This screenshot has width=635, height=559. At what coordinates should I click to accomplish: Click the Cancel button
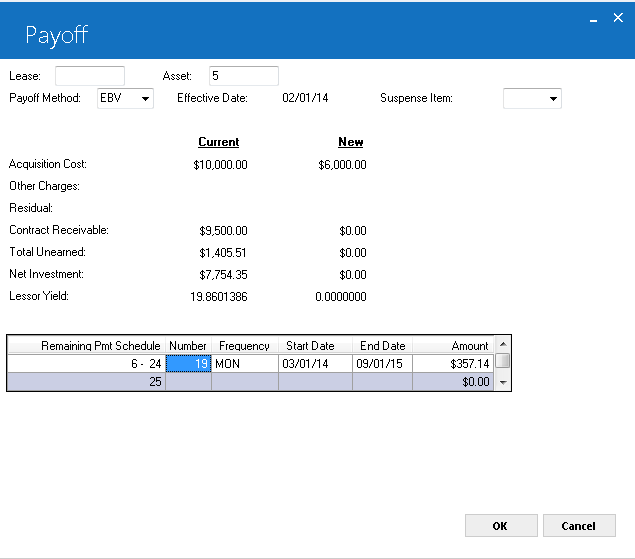(579, 525)
